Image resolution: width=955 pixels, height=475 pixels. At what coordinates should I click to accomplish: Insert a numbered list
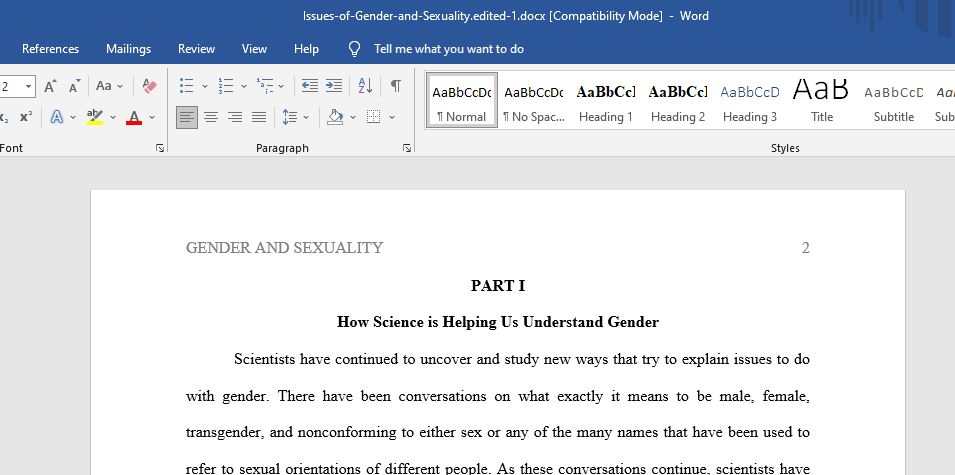coord(226,86)
